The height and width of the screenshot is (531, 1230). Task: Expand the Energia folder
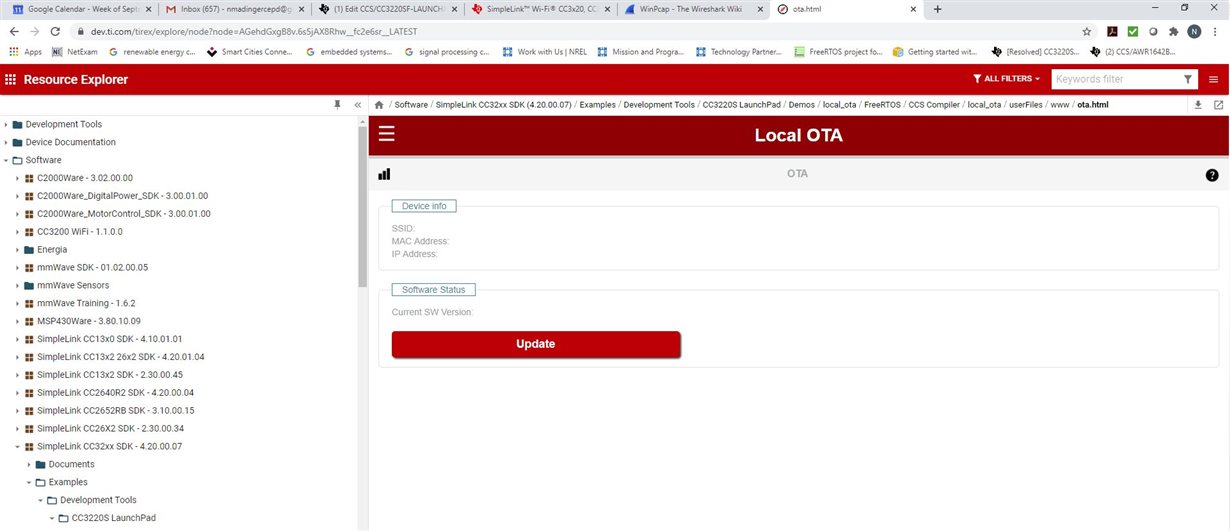point(17,250)
